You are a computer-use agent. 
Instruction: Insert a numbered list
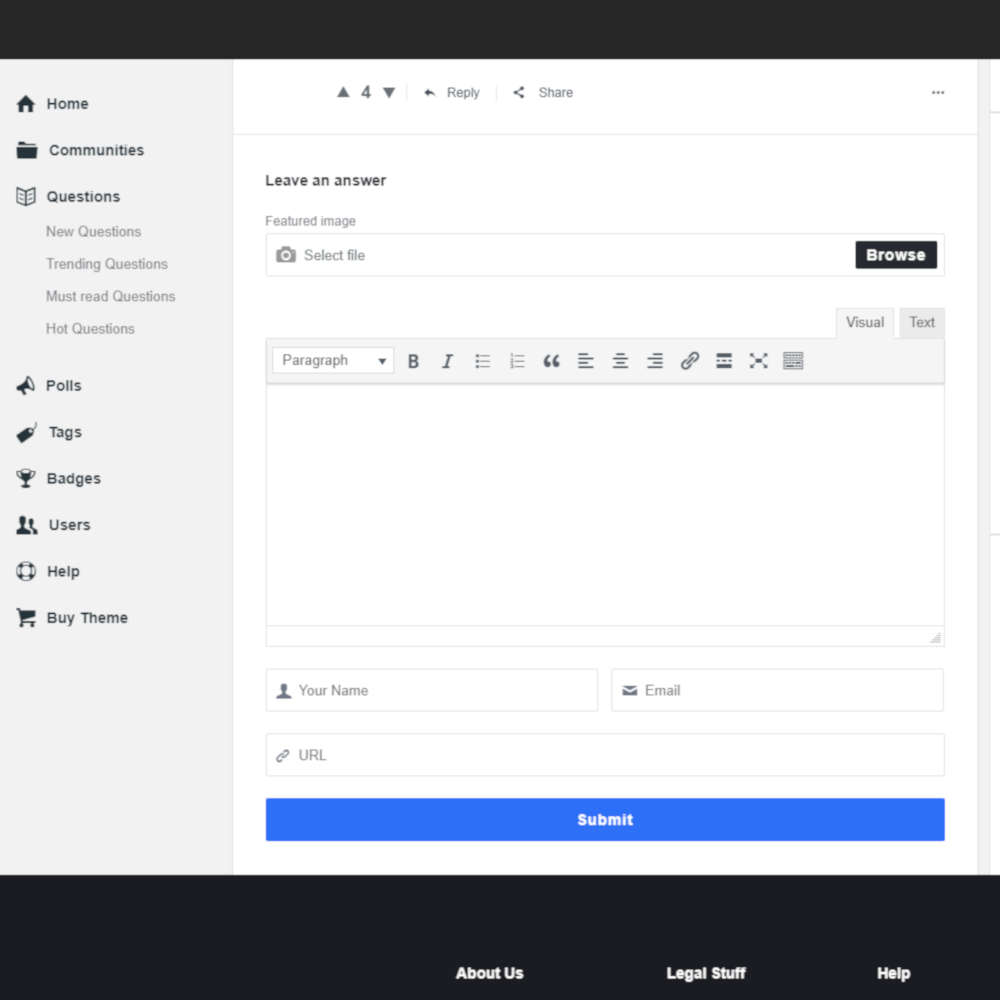click(x=517, y=361)
